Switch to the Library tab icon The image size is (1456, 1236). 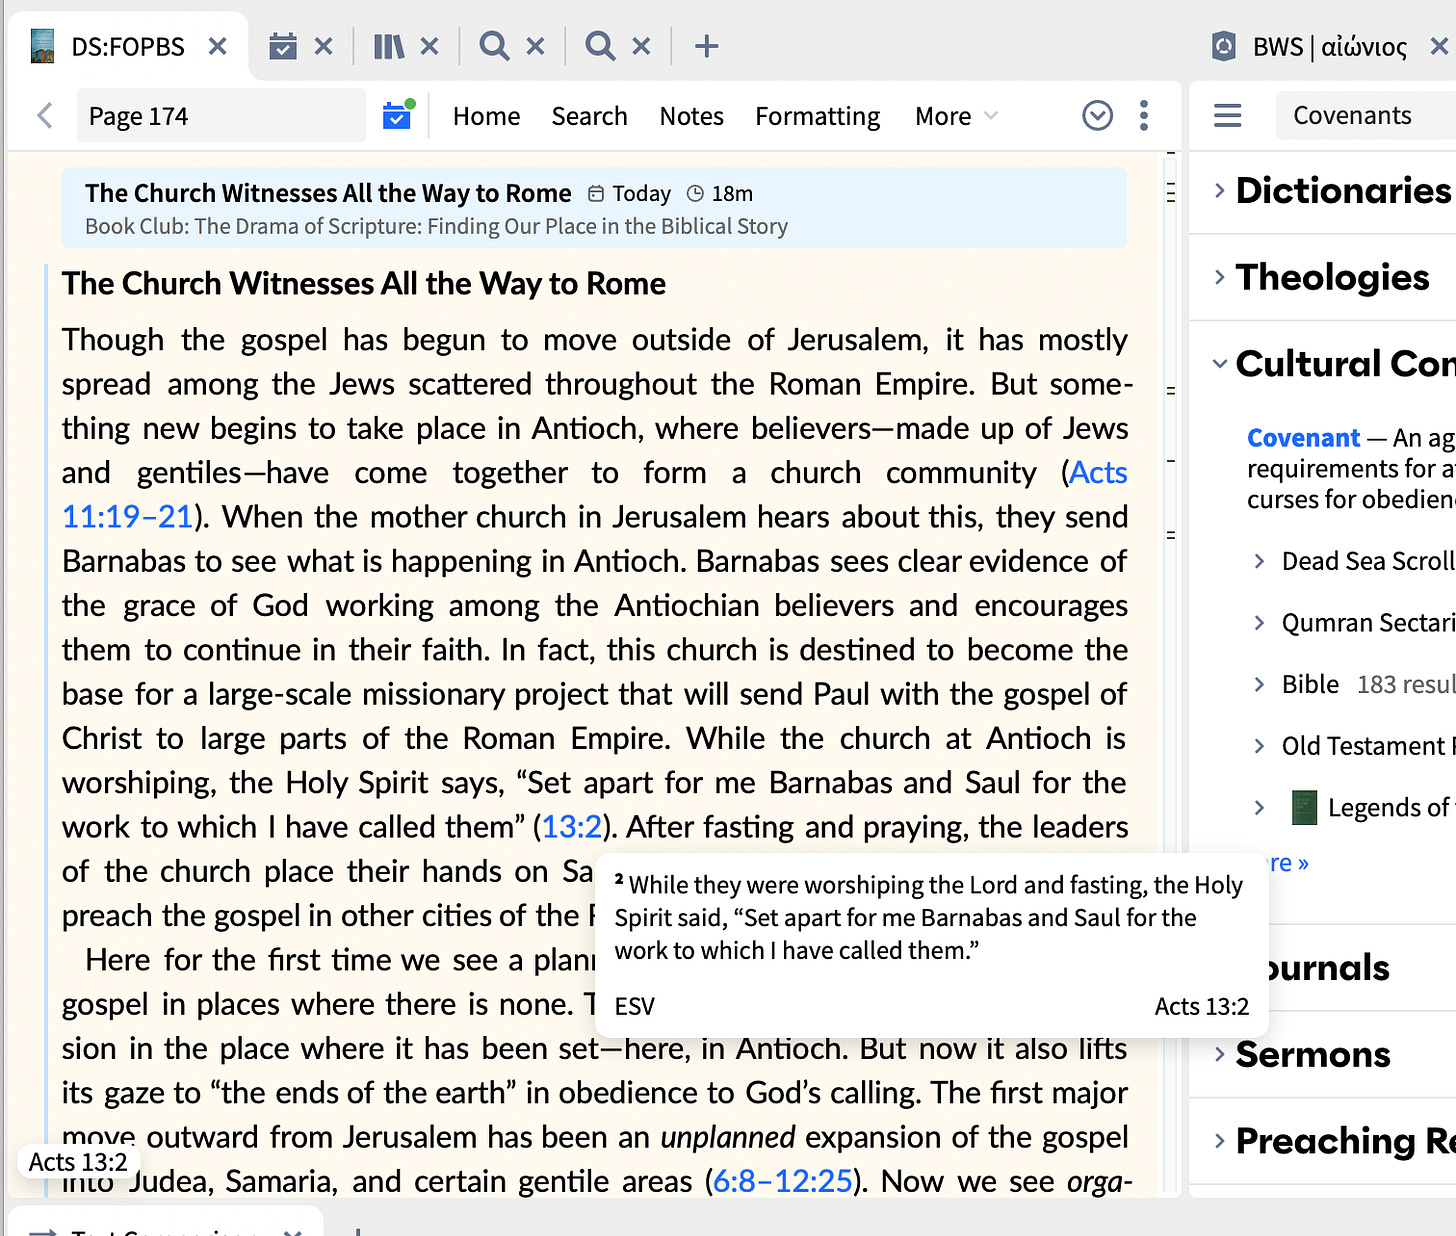coord(389,46)
